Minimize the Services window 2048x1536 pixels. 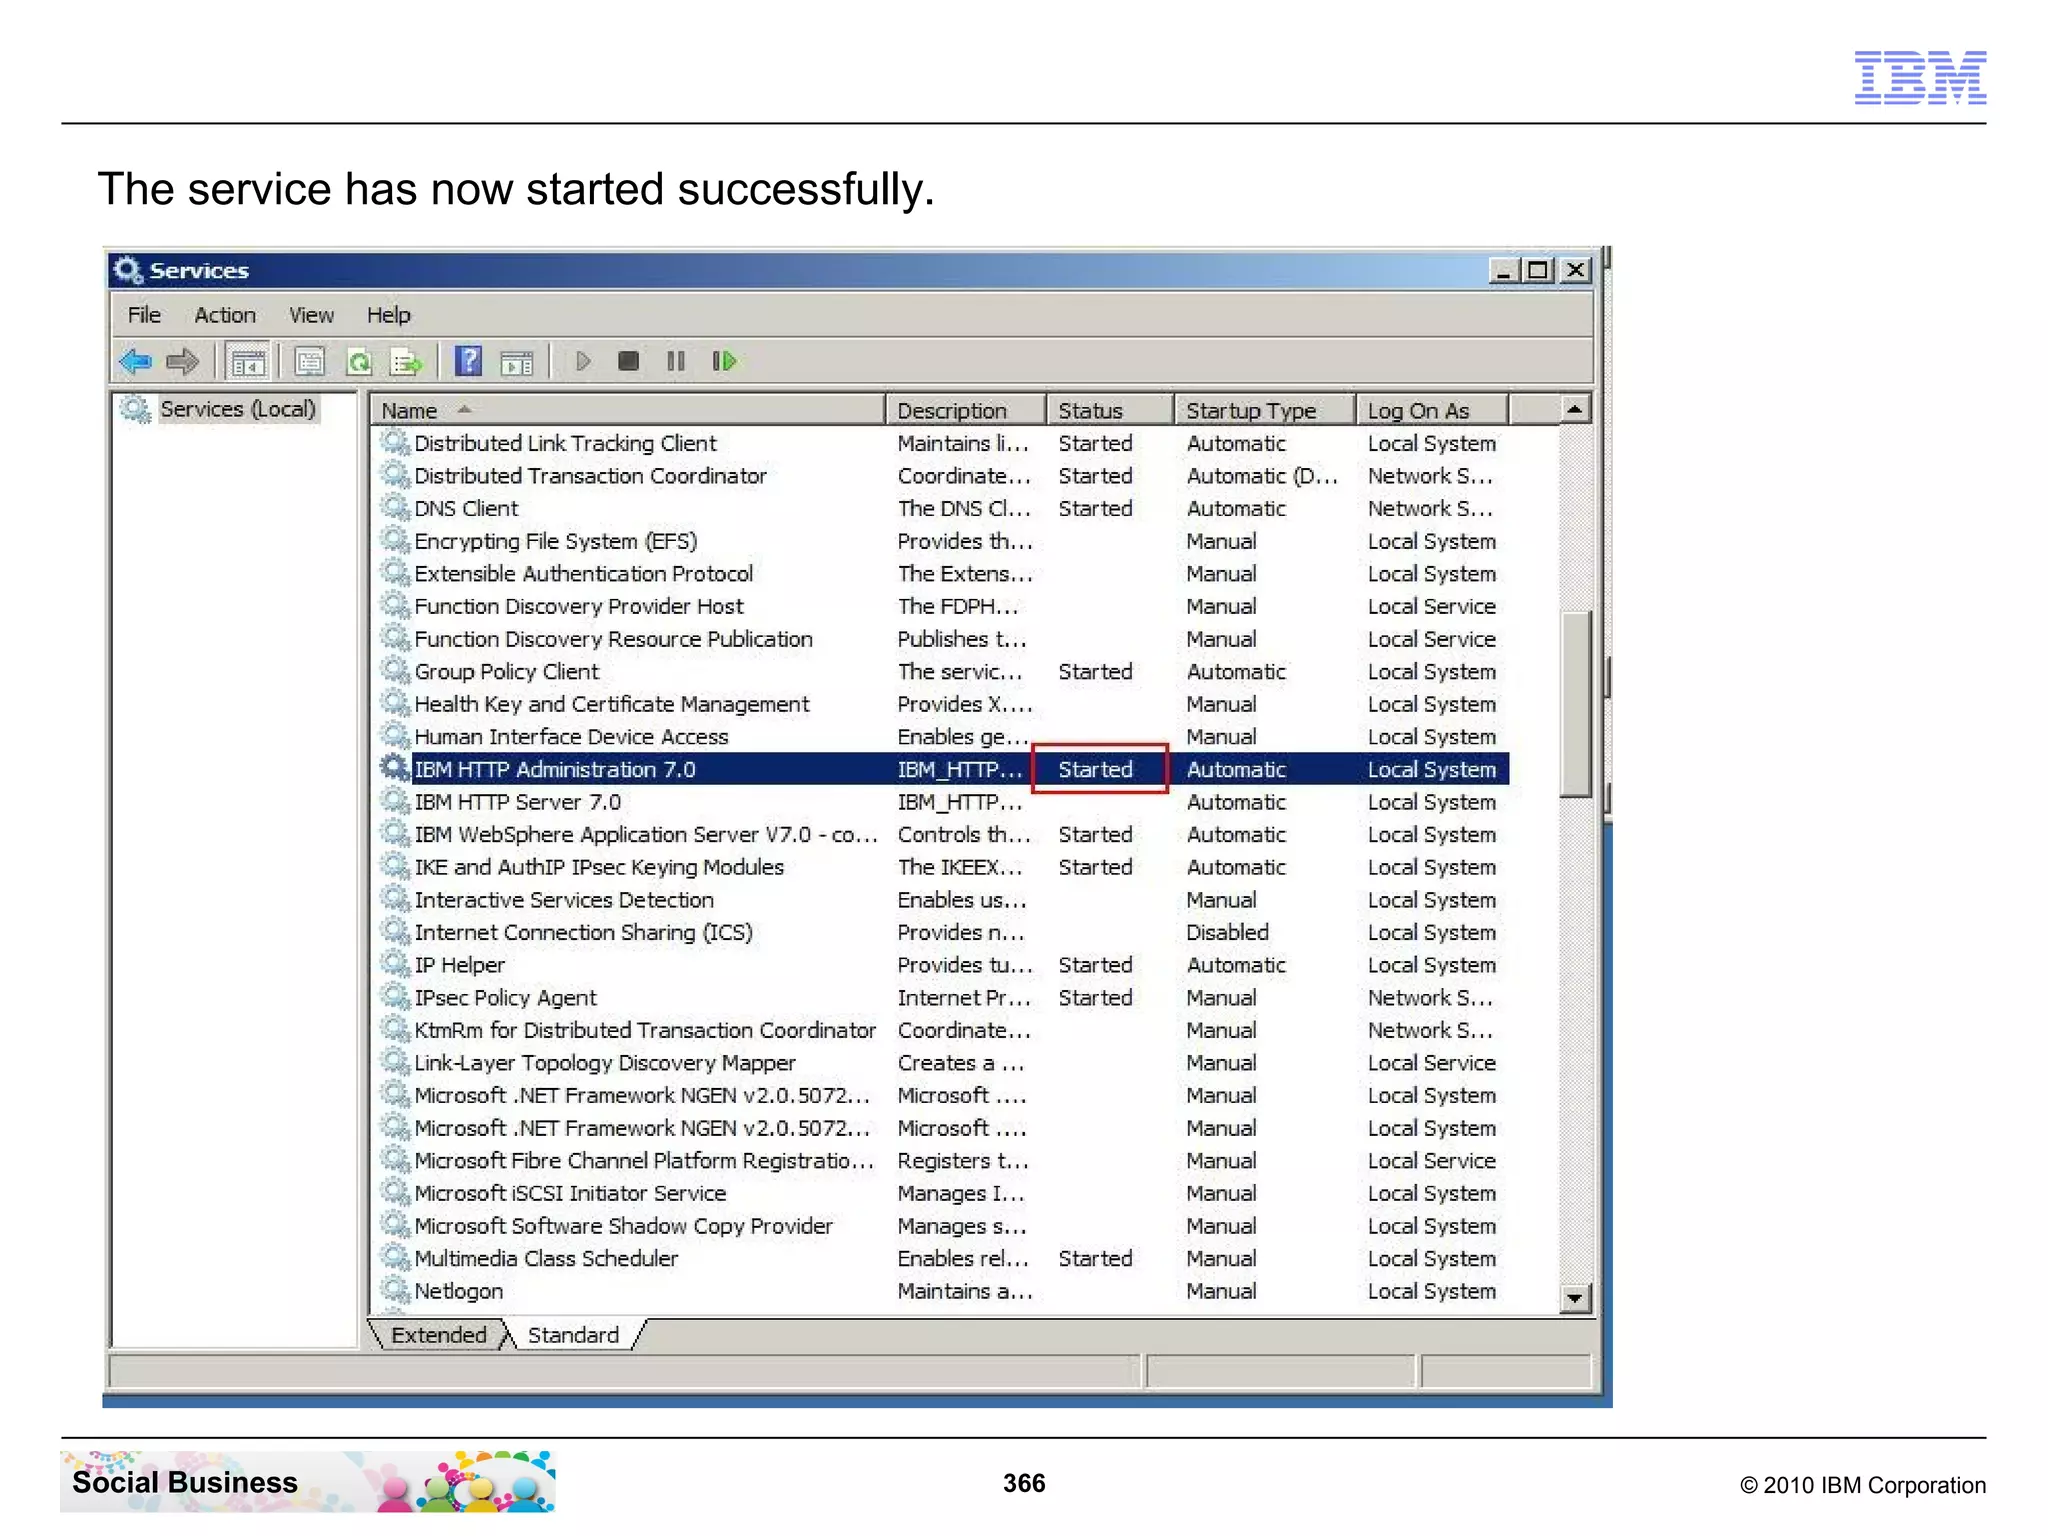[x=1503, y=270]
